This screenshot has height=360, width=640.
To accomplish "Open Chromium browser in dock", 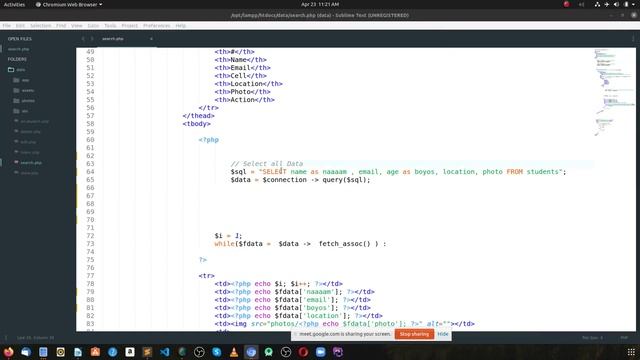I will click(x=251, y=352).
